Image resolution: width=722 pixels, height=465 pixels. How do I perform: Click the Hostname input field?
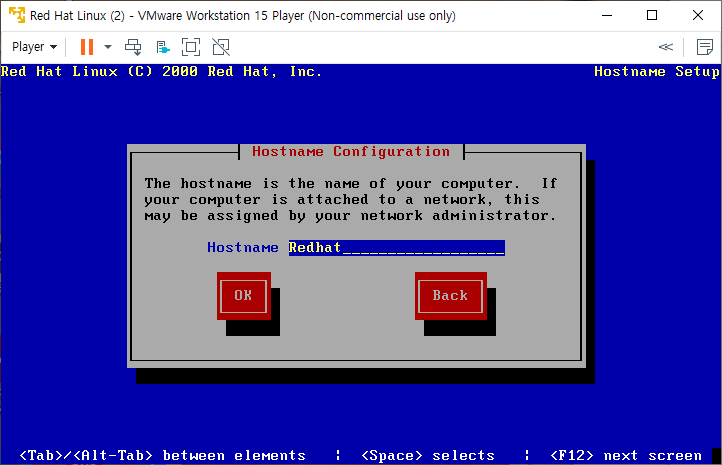pyautogui.click(x=396, y=248)
